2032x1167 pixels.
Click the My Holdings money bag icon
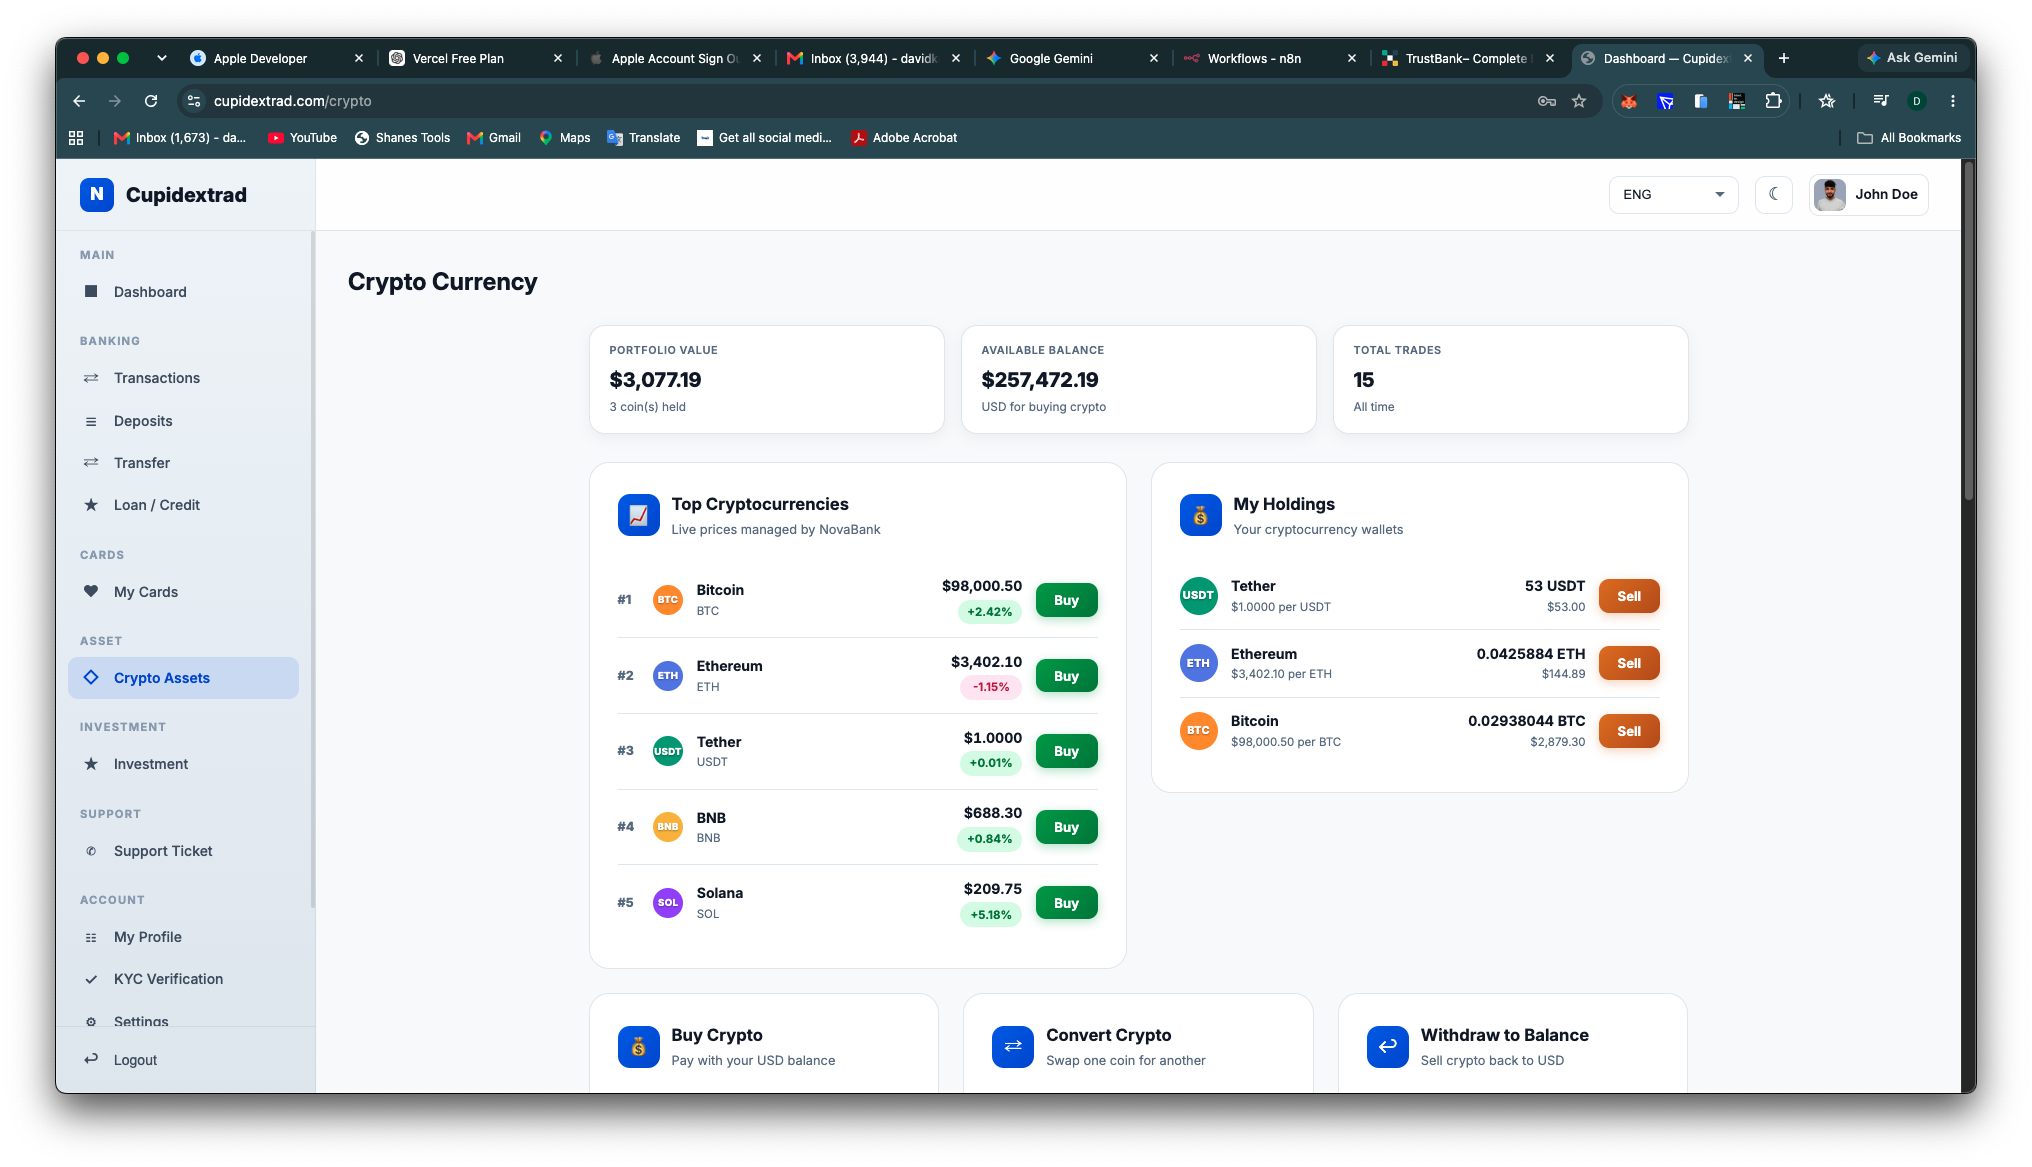(x=1200, y=515)
